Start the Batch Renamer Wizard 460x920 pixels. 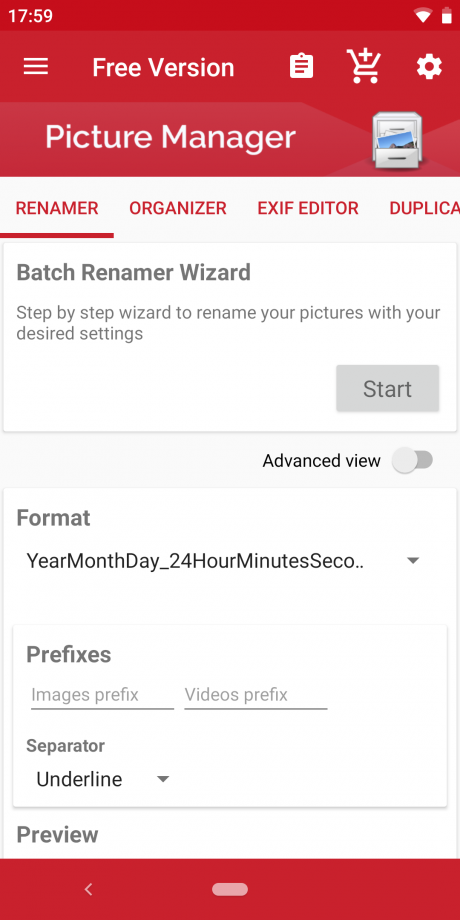pos(387,388)
